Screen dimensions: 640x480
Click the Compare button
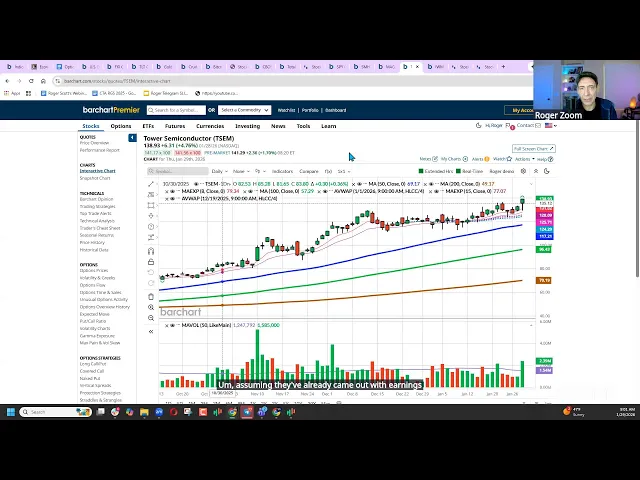coord(309,171)
